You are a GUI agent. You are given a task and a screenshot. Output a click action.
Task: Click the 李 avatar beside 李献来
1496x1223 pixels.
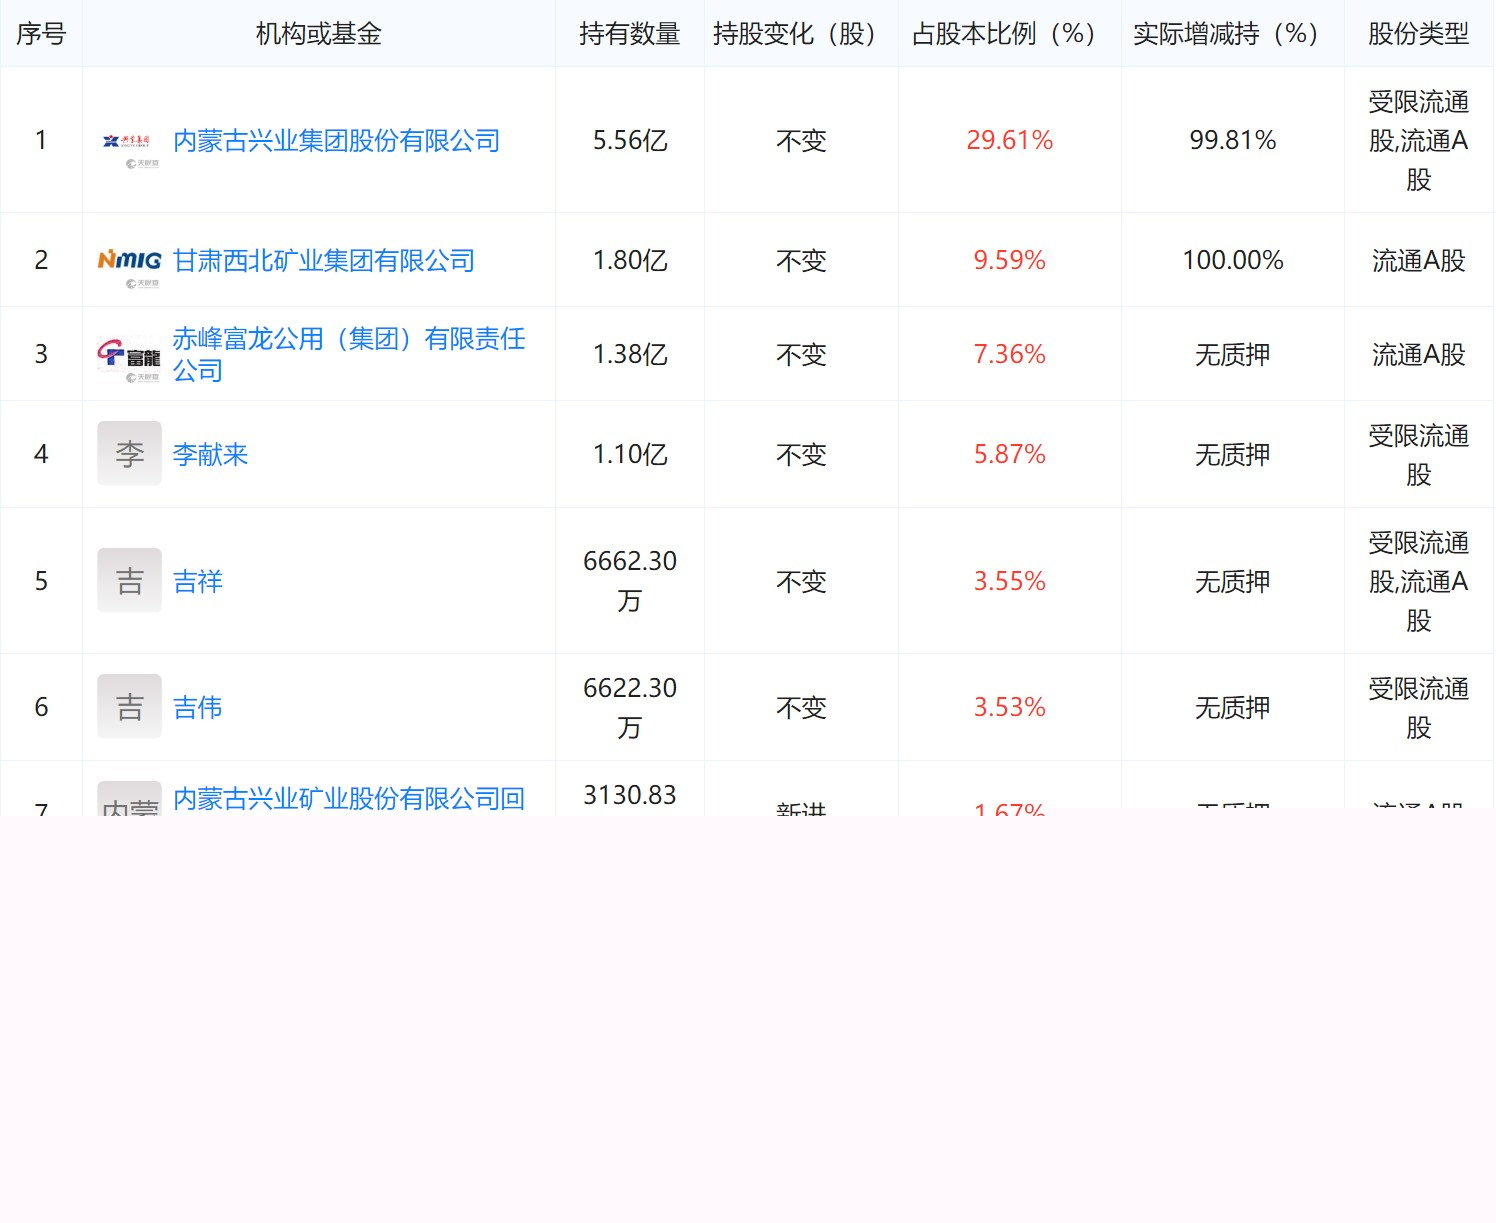point(129,454)
